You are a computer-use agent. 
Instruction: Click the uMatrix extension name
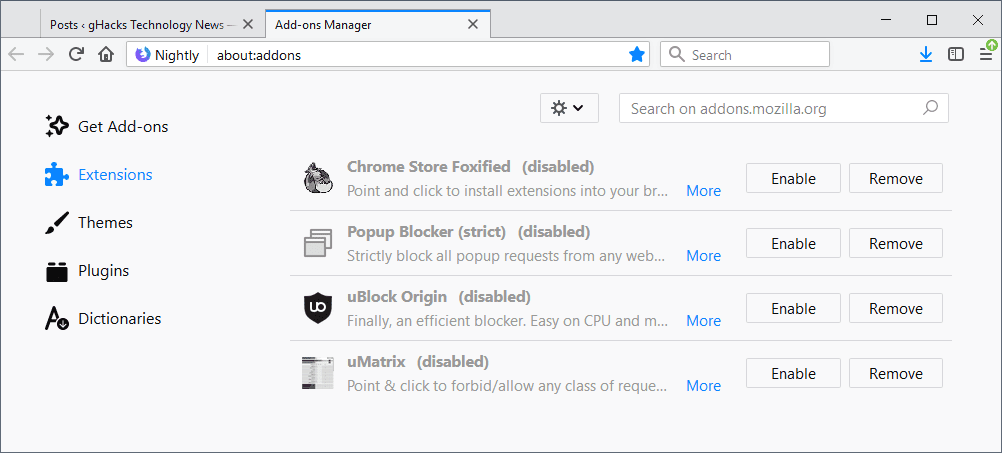pos(376,362)
